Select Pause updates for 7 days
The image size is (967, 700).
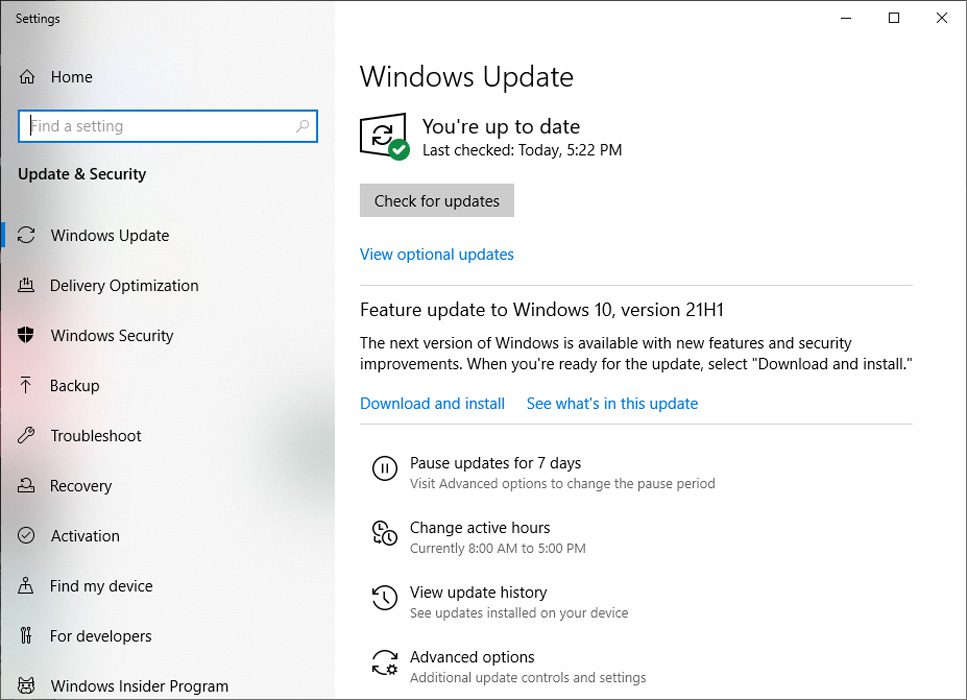tap(495, 463)
